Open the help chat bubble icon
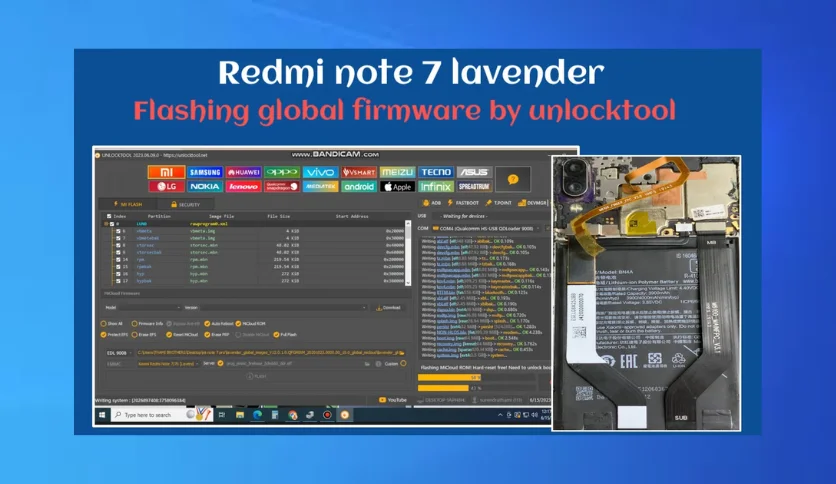836x484 pixels. click(513, 179)
